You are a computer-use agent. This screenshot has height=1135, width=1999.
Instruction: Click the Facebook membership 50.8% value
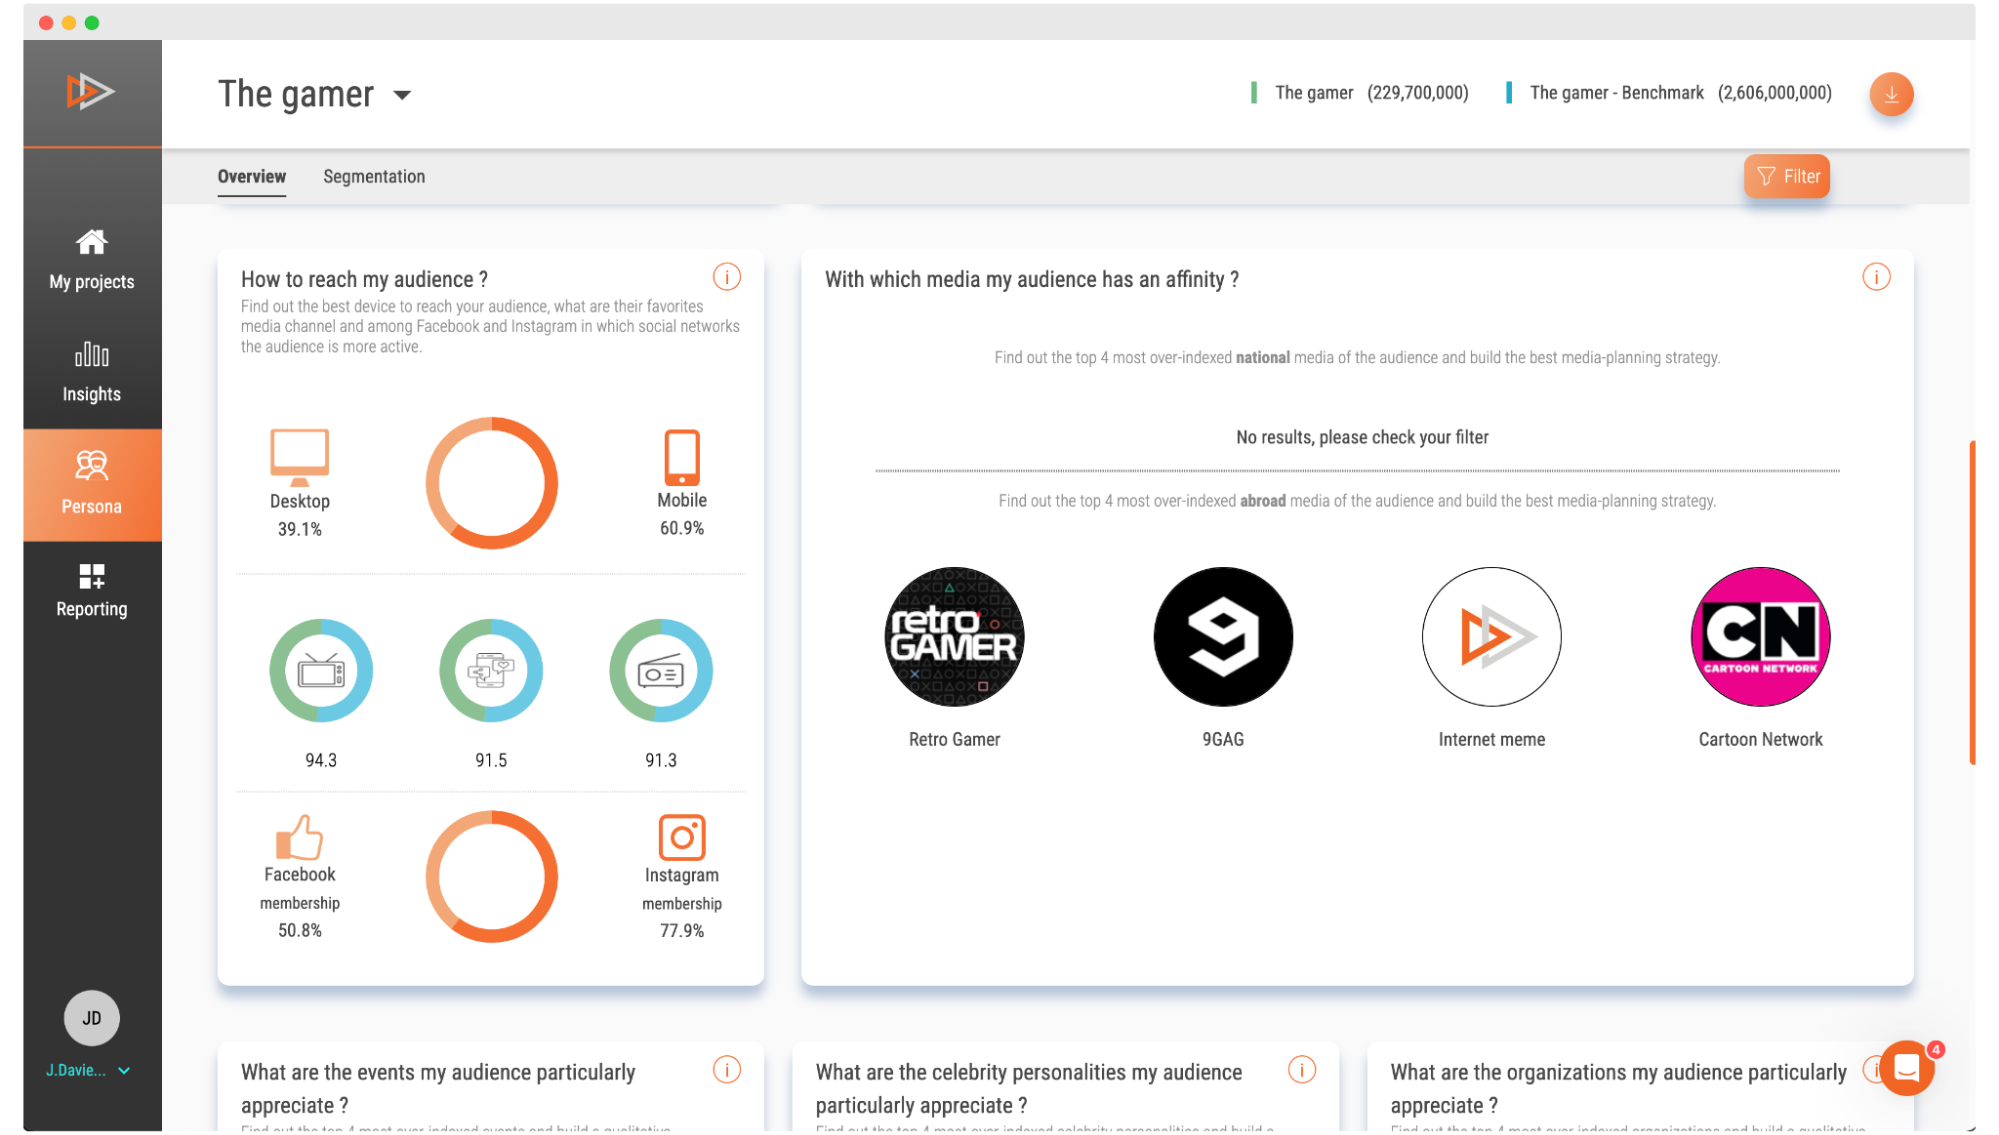[x=300, y=930]
